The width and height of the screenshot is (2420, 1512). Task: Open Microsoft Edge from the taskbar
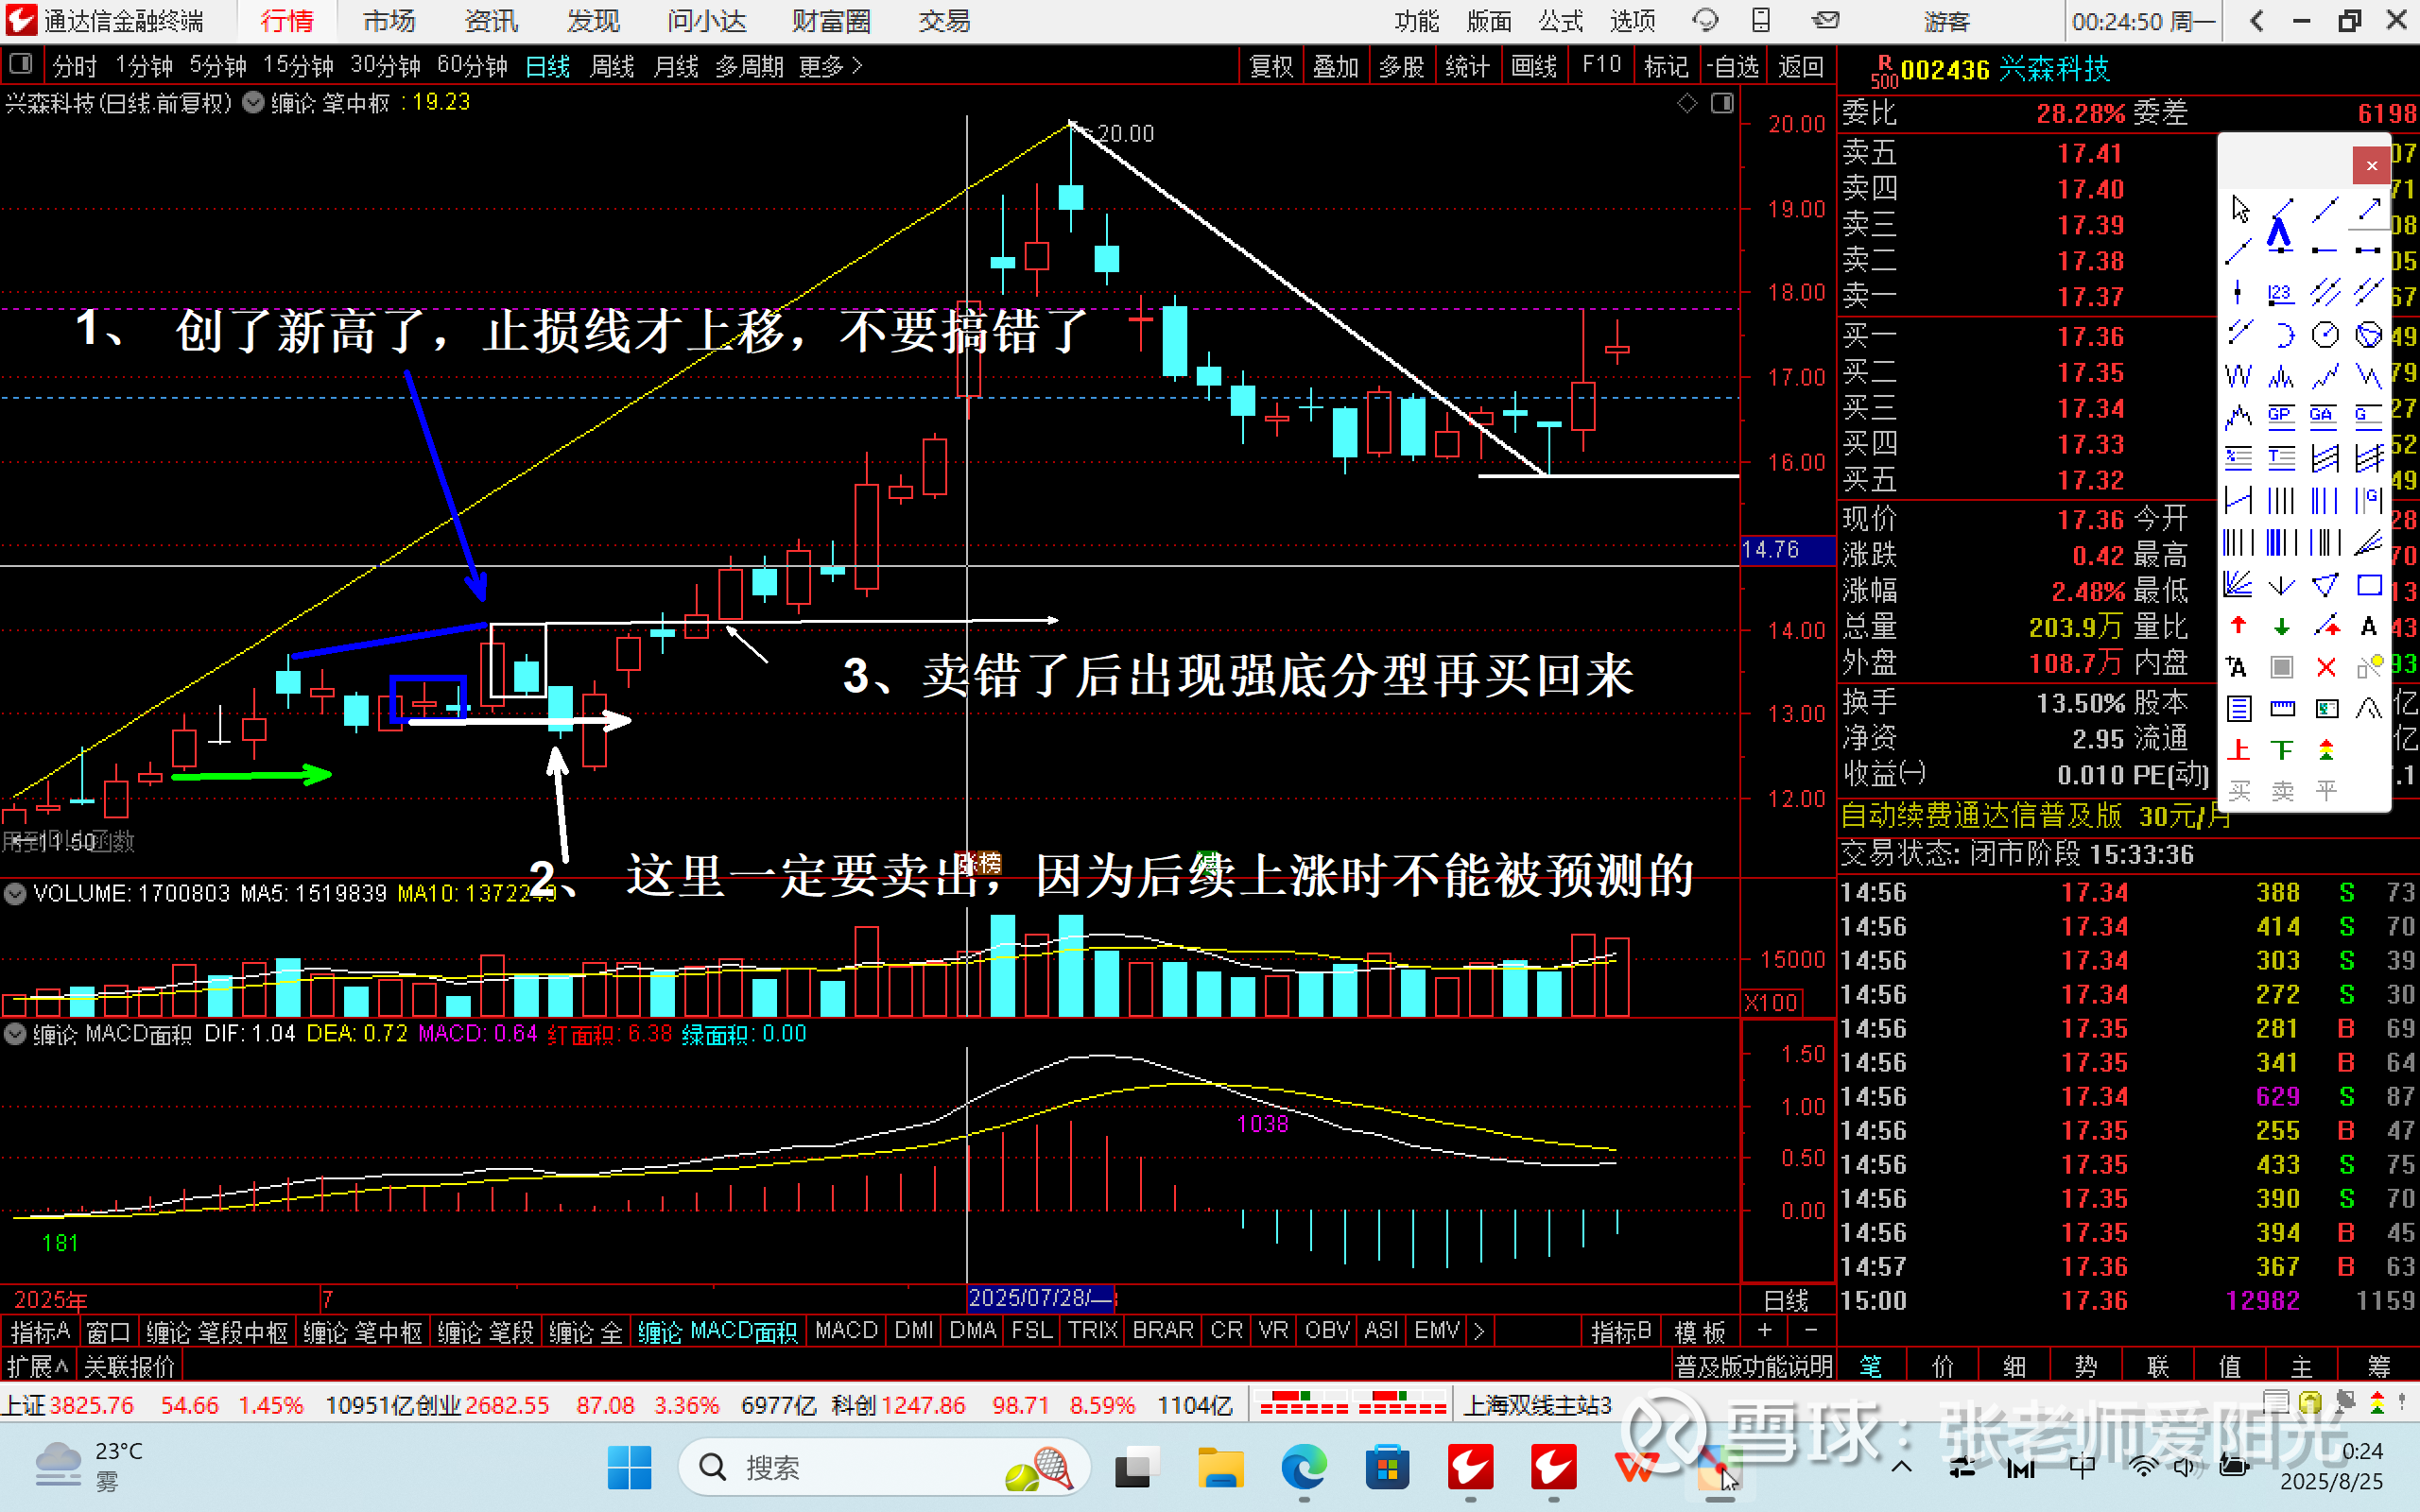(1303, 1468)
